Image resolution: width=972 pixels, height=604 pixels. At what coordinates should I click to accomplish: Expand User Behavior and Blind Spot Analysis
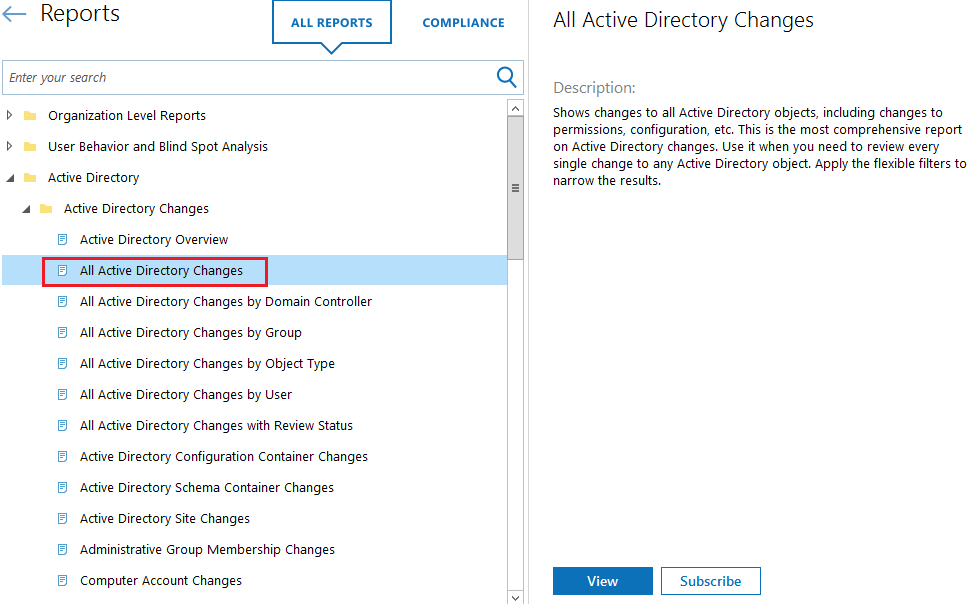tap(10, 147)
